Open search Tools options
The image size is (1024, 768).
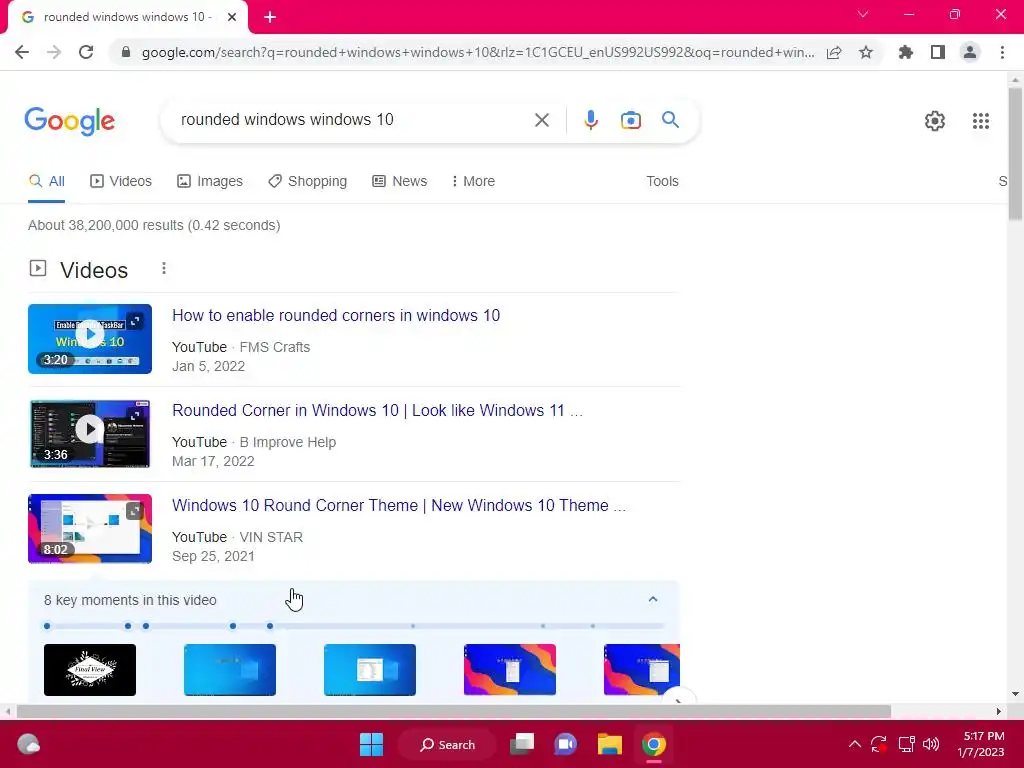click(662, 182)
